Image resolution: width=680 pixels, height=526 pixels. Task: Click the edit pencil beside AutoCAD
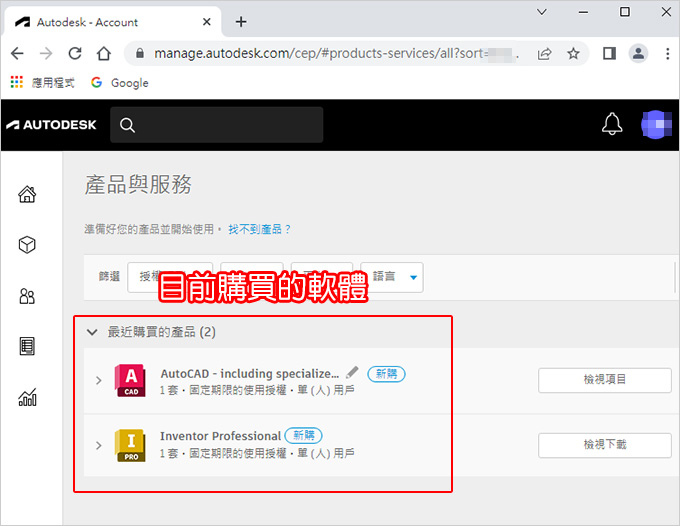[352, 372]
